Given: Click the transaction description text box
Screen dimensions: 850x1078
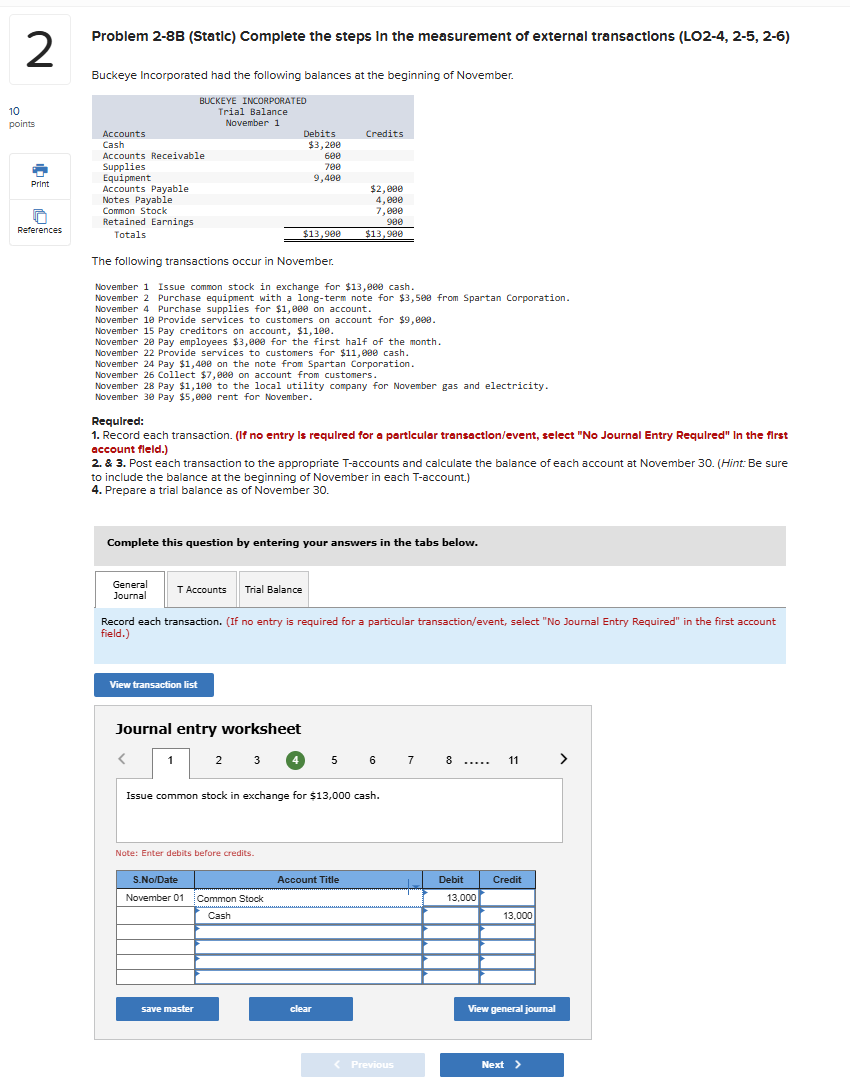Looking at the screenshot, I should click(x=340, y=811).
